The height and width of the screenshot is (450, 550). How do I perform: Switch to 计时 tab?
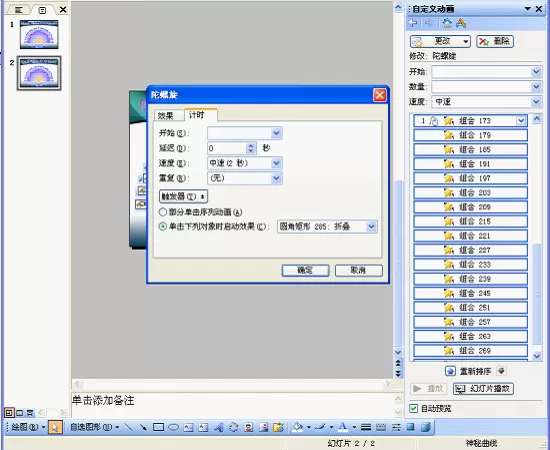(x=197, y=115)
